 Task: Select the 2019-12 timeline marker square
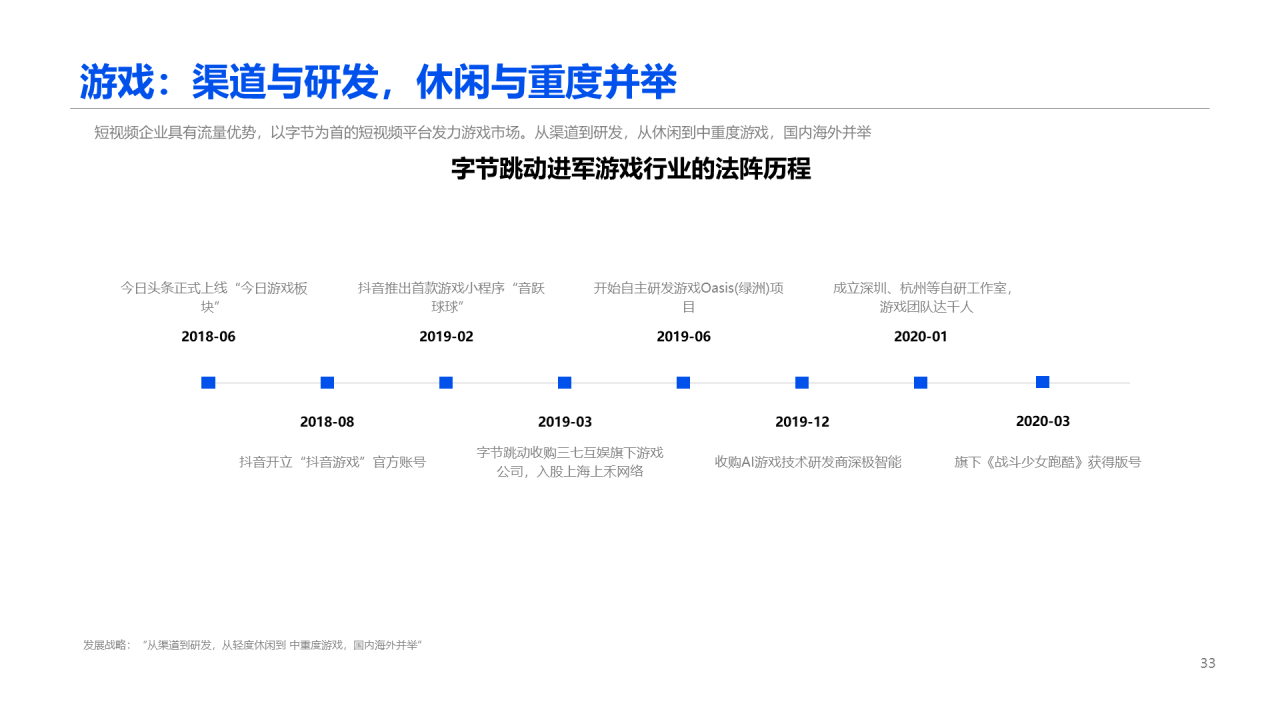click(802, 382)
